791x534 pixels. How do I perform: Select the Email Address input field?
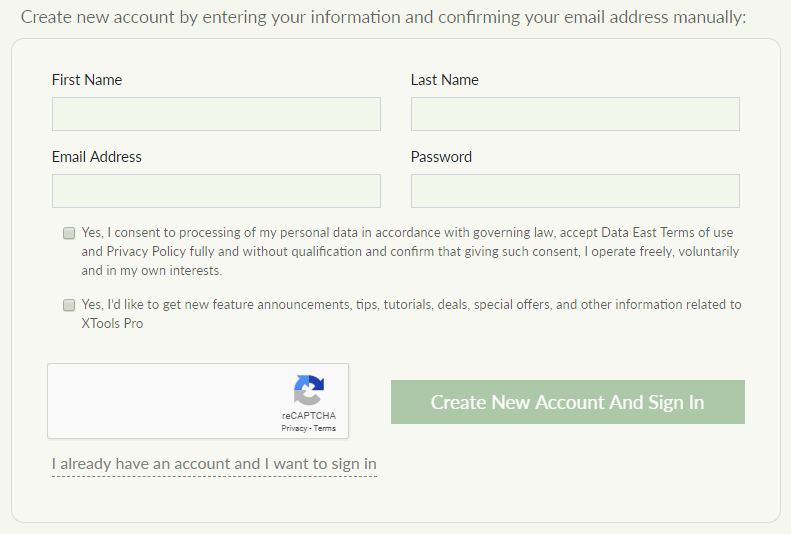216,191
